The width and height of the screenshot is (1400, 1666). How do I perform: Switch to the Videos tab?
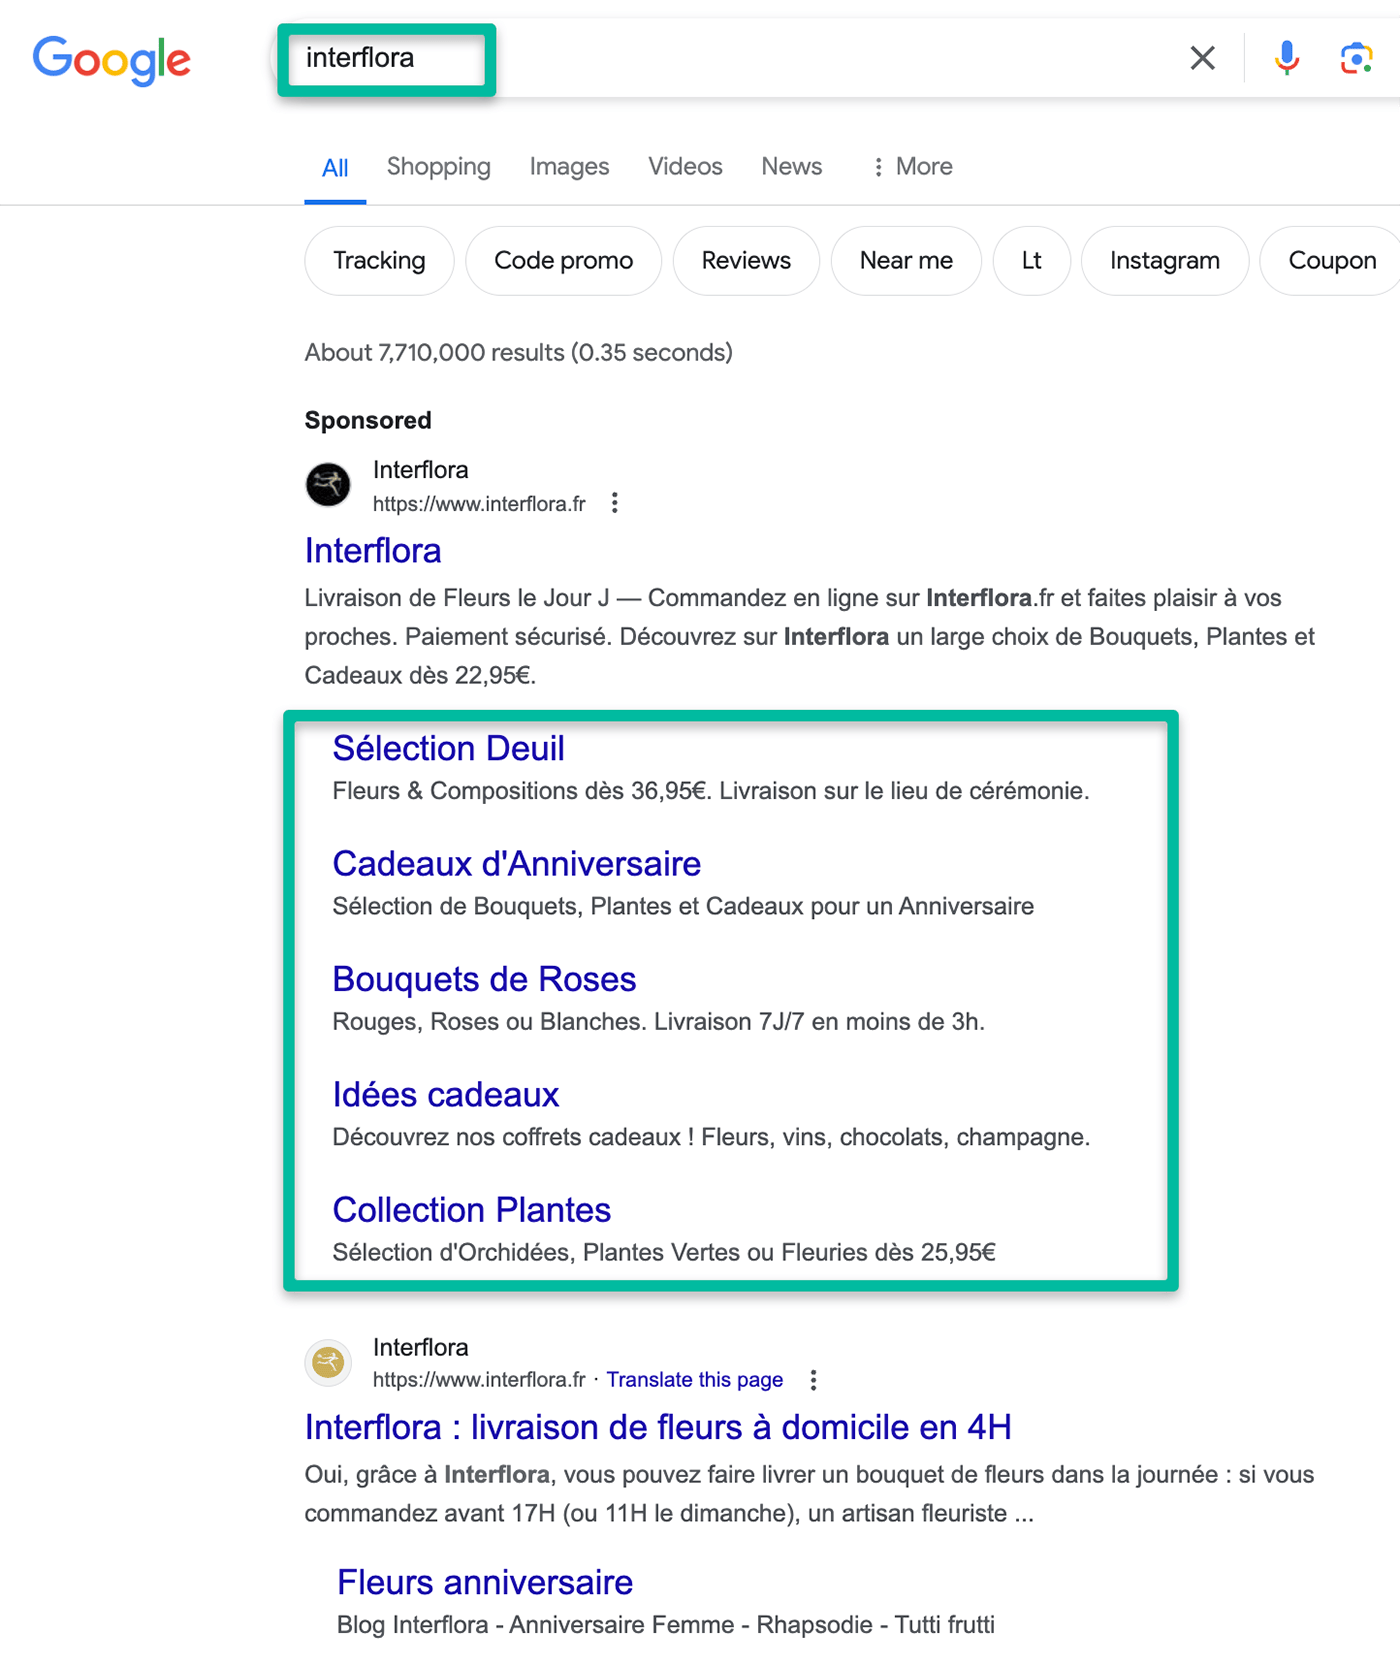685,166
